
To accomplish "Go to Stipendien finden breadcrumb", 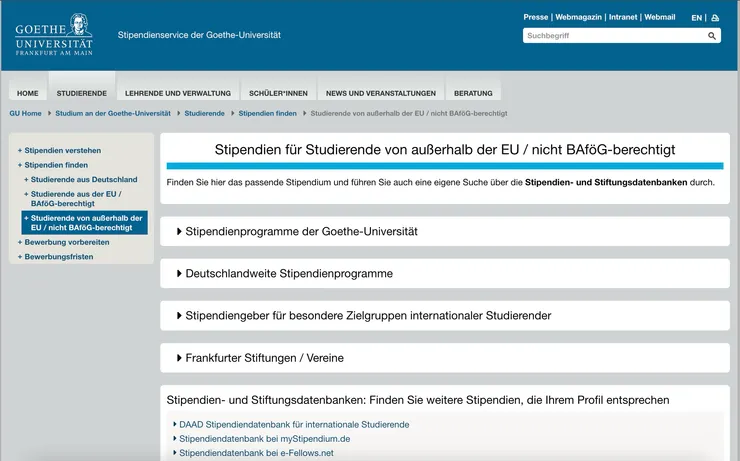I will tap(268, 113).
